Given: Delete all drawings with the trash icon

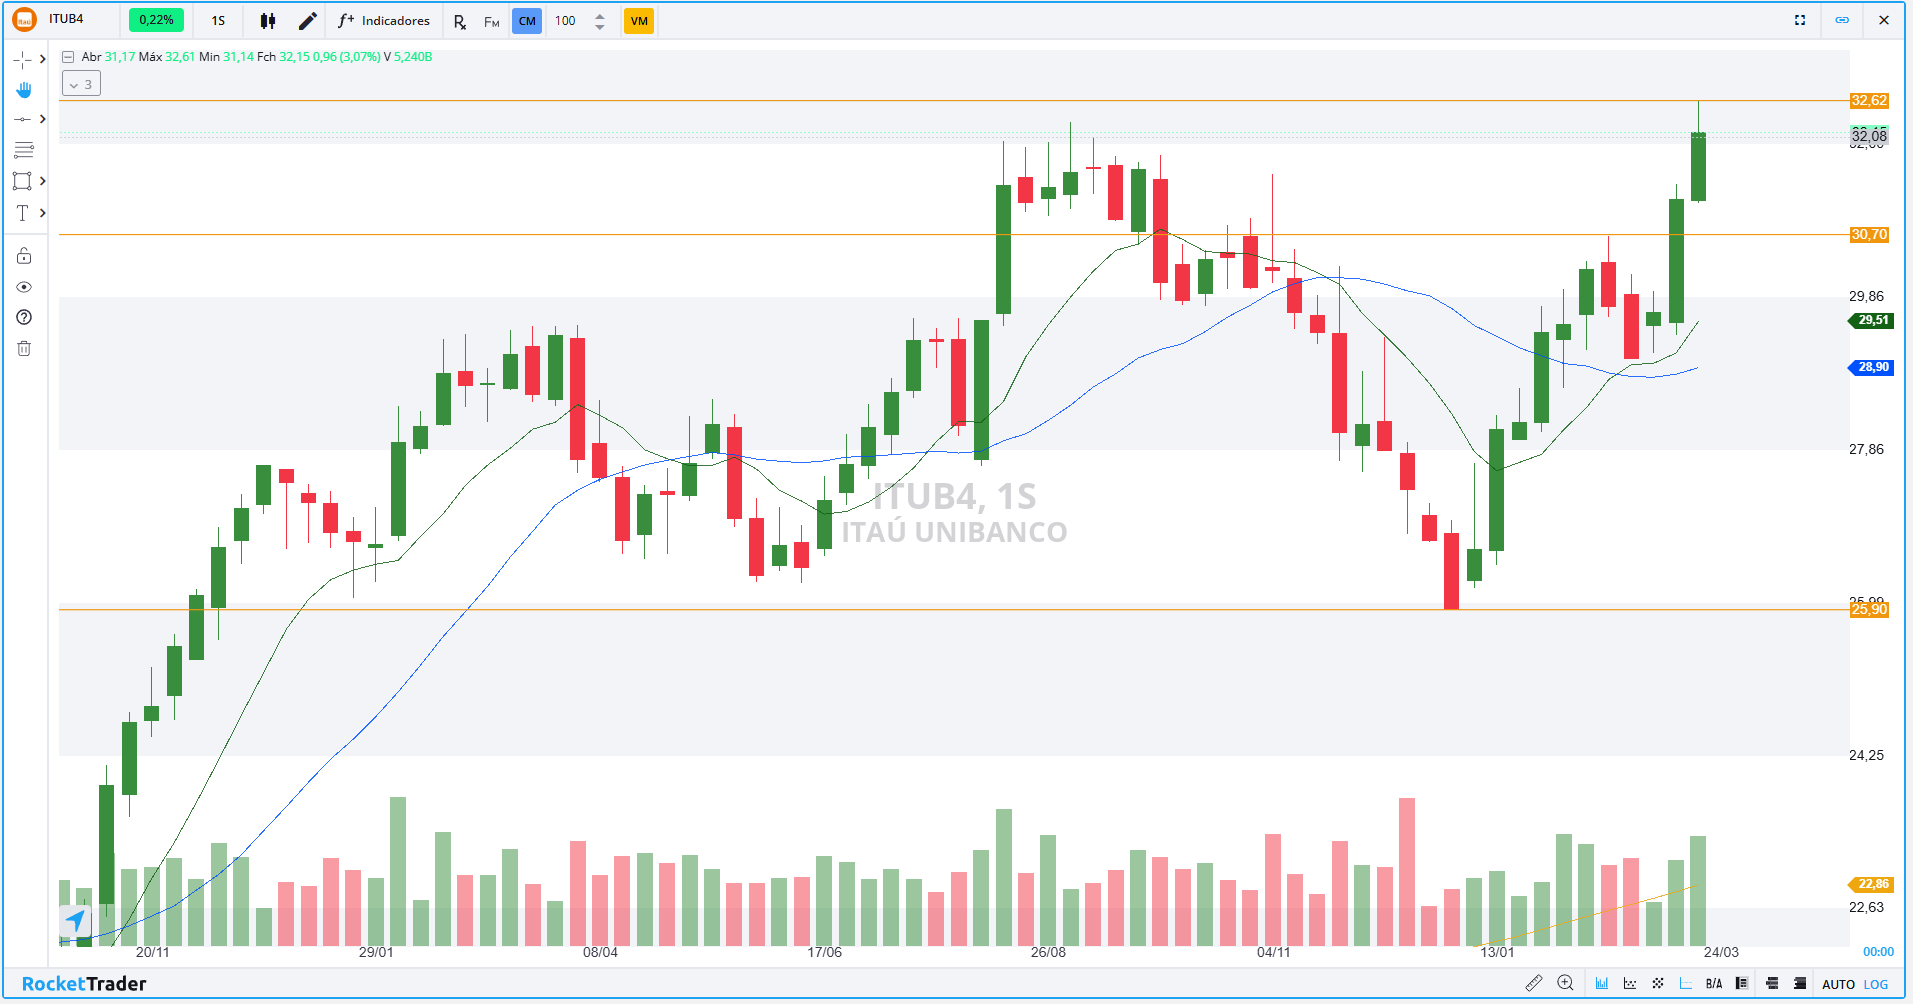Looking at the screenshot, I should click(24, 348).
